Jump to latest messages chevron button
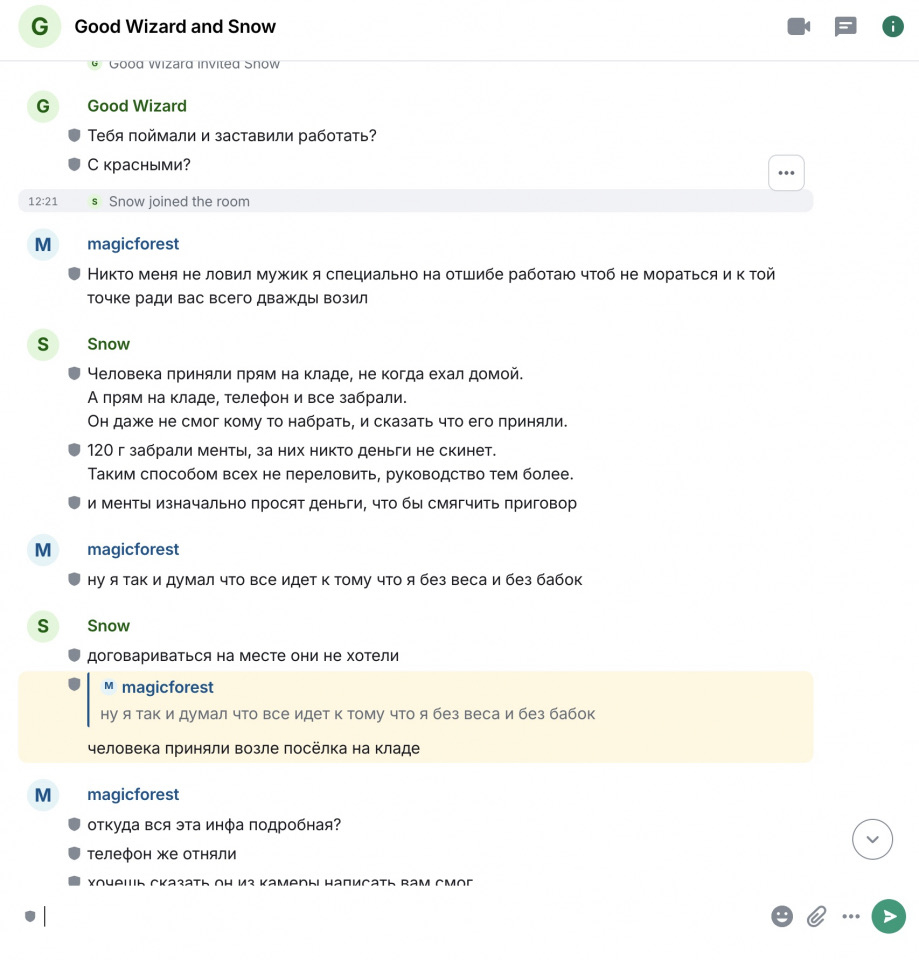 (872, 839)
